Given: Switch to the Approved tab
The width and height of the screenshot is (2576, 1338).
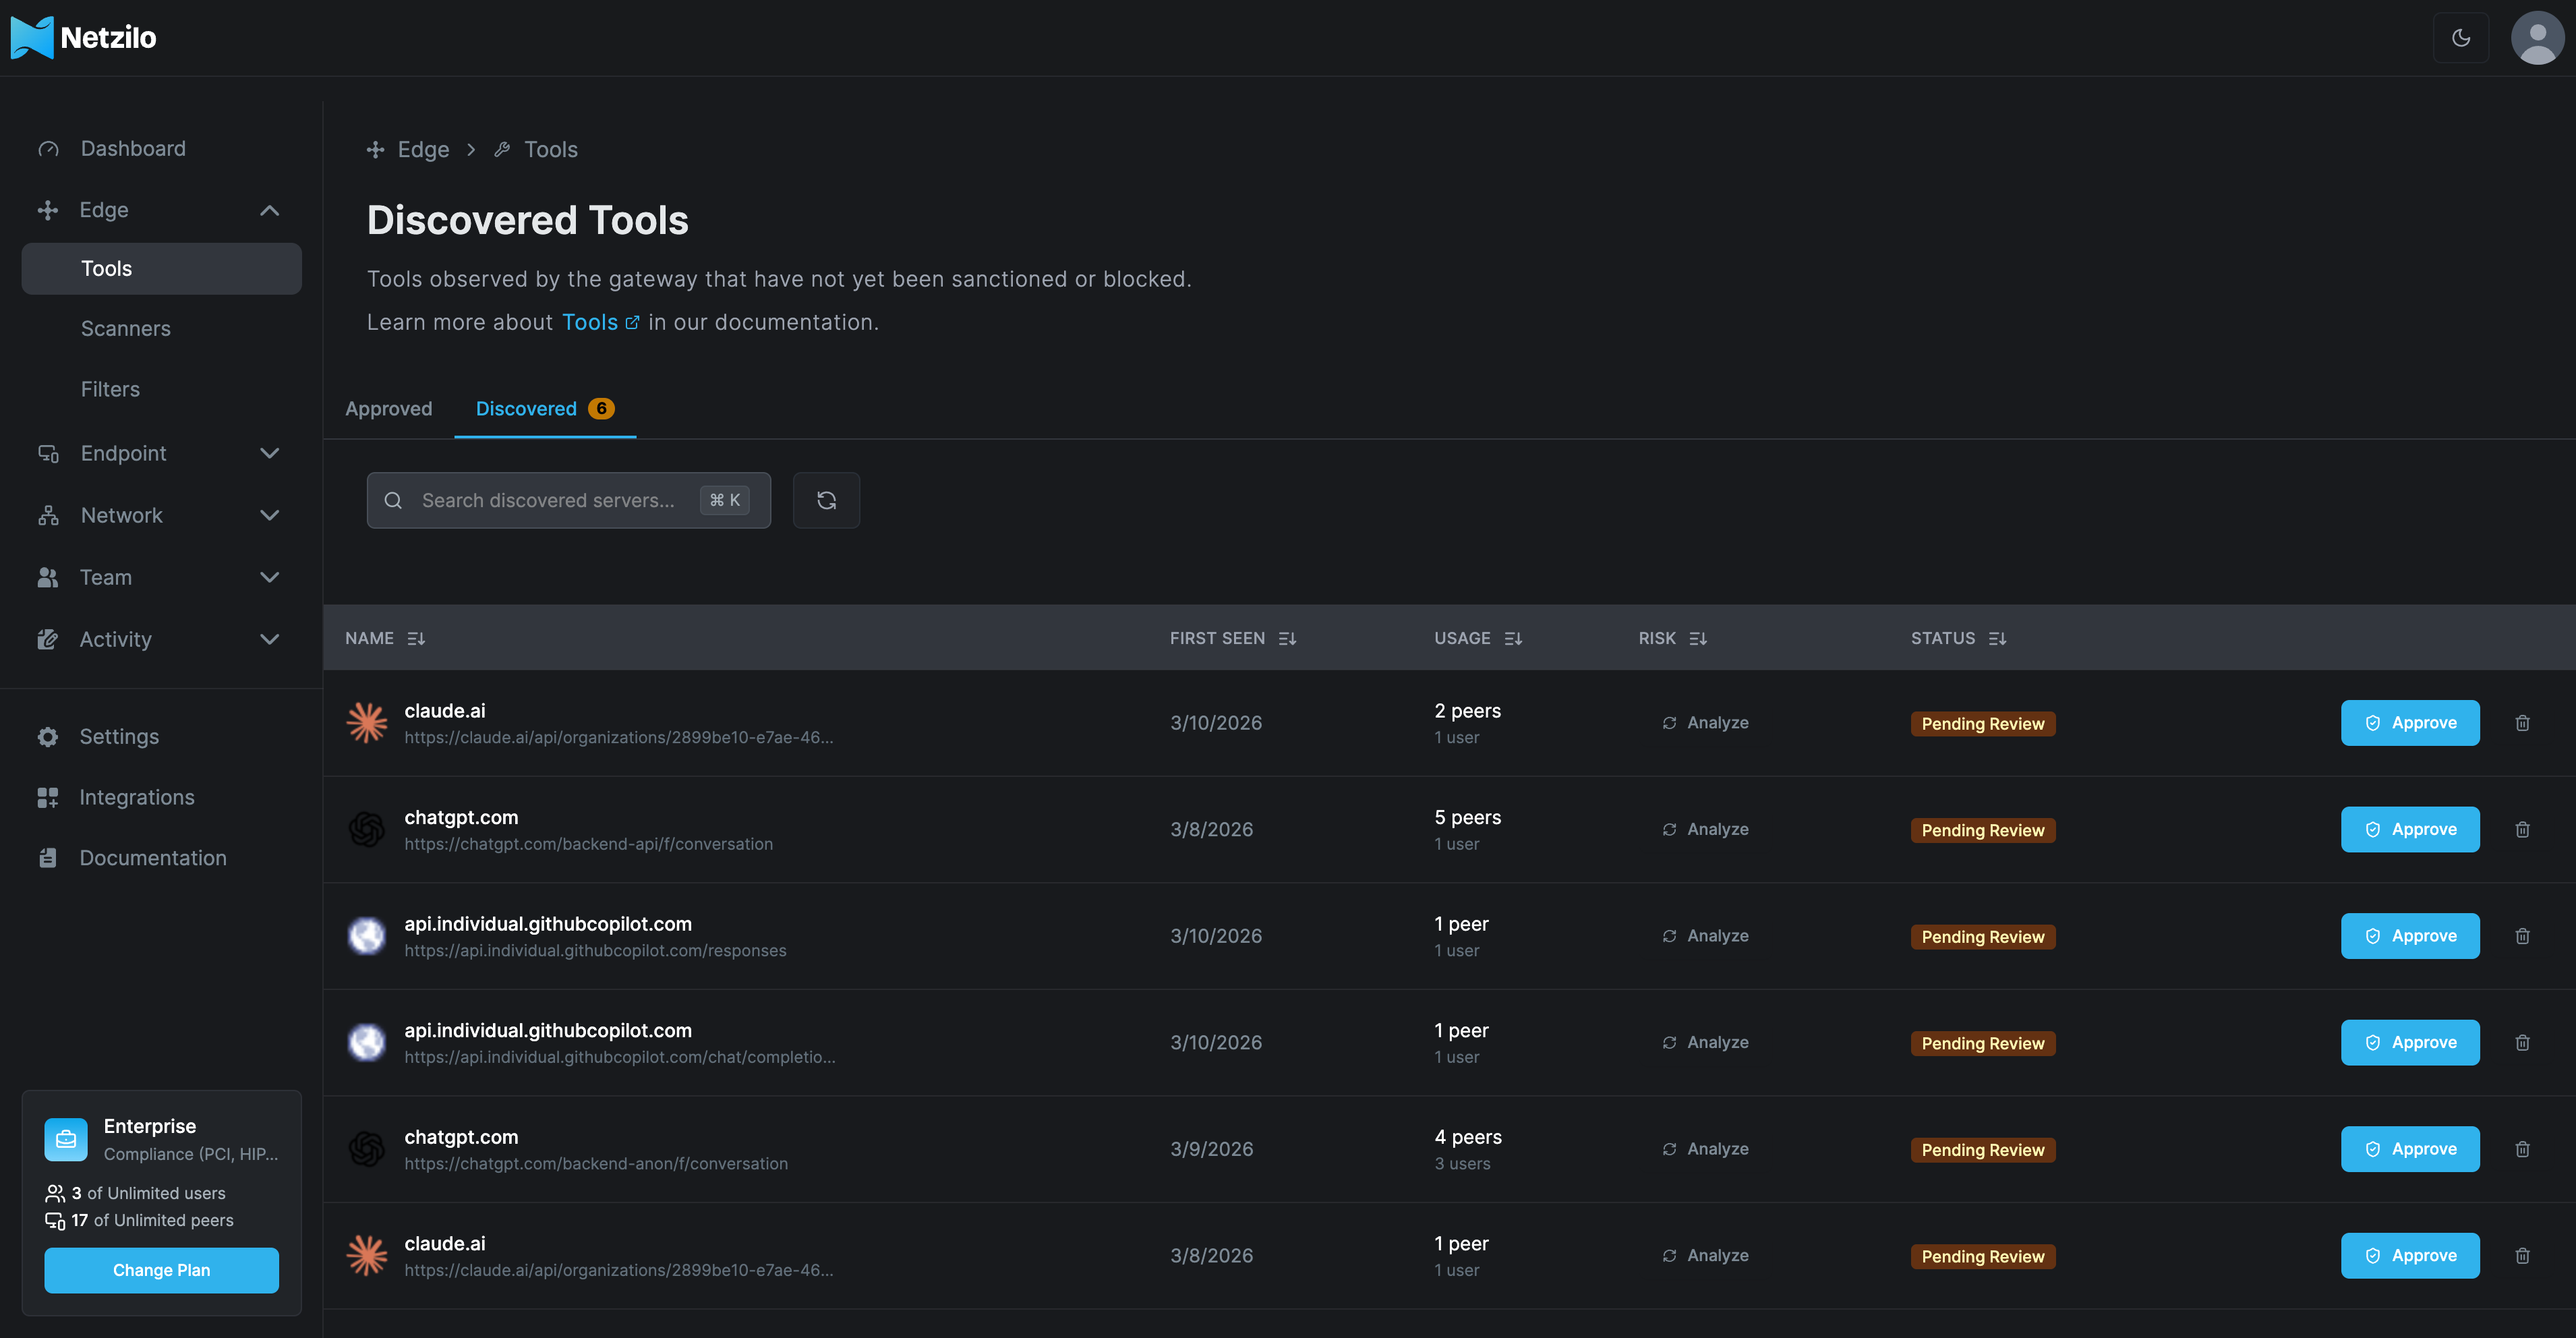Looking at the screenshot, I should [x=389, y=408].
